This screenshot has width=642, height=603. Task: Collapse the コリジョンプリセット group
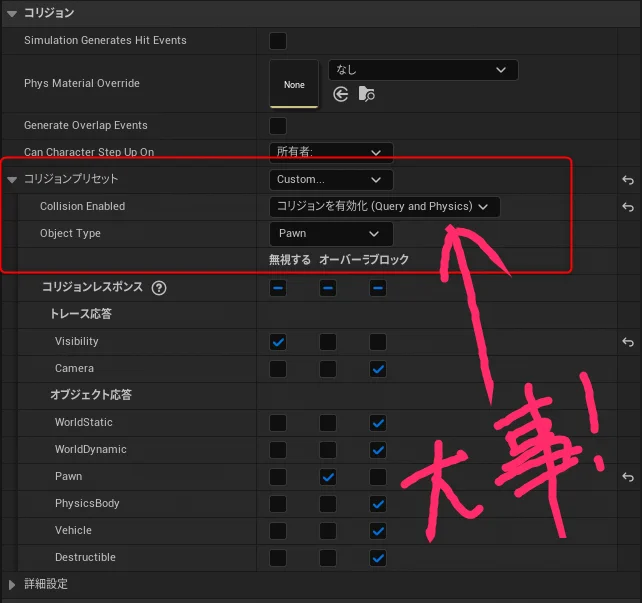[12, 179]
